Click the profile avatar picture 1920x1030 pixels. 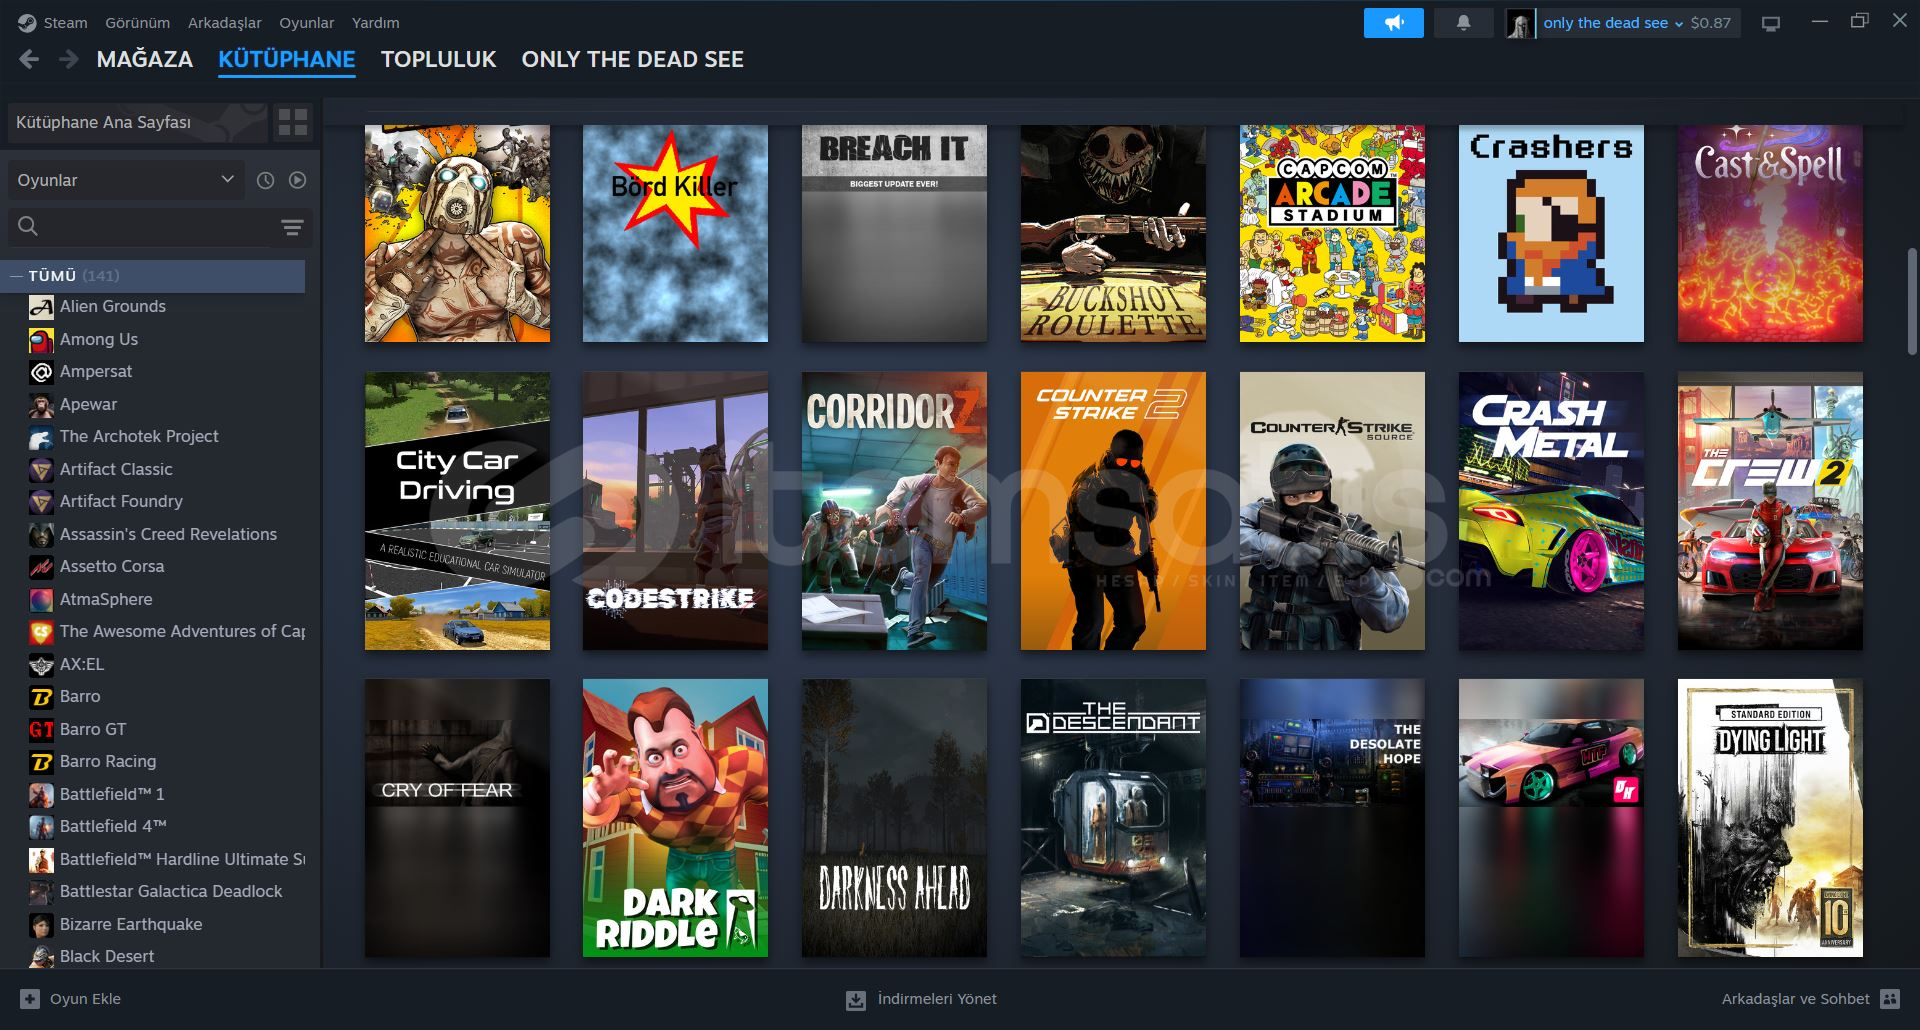(x=1520, y=23)
